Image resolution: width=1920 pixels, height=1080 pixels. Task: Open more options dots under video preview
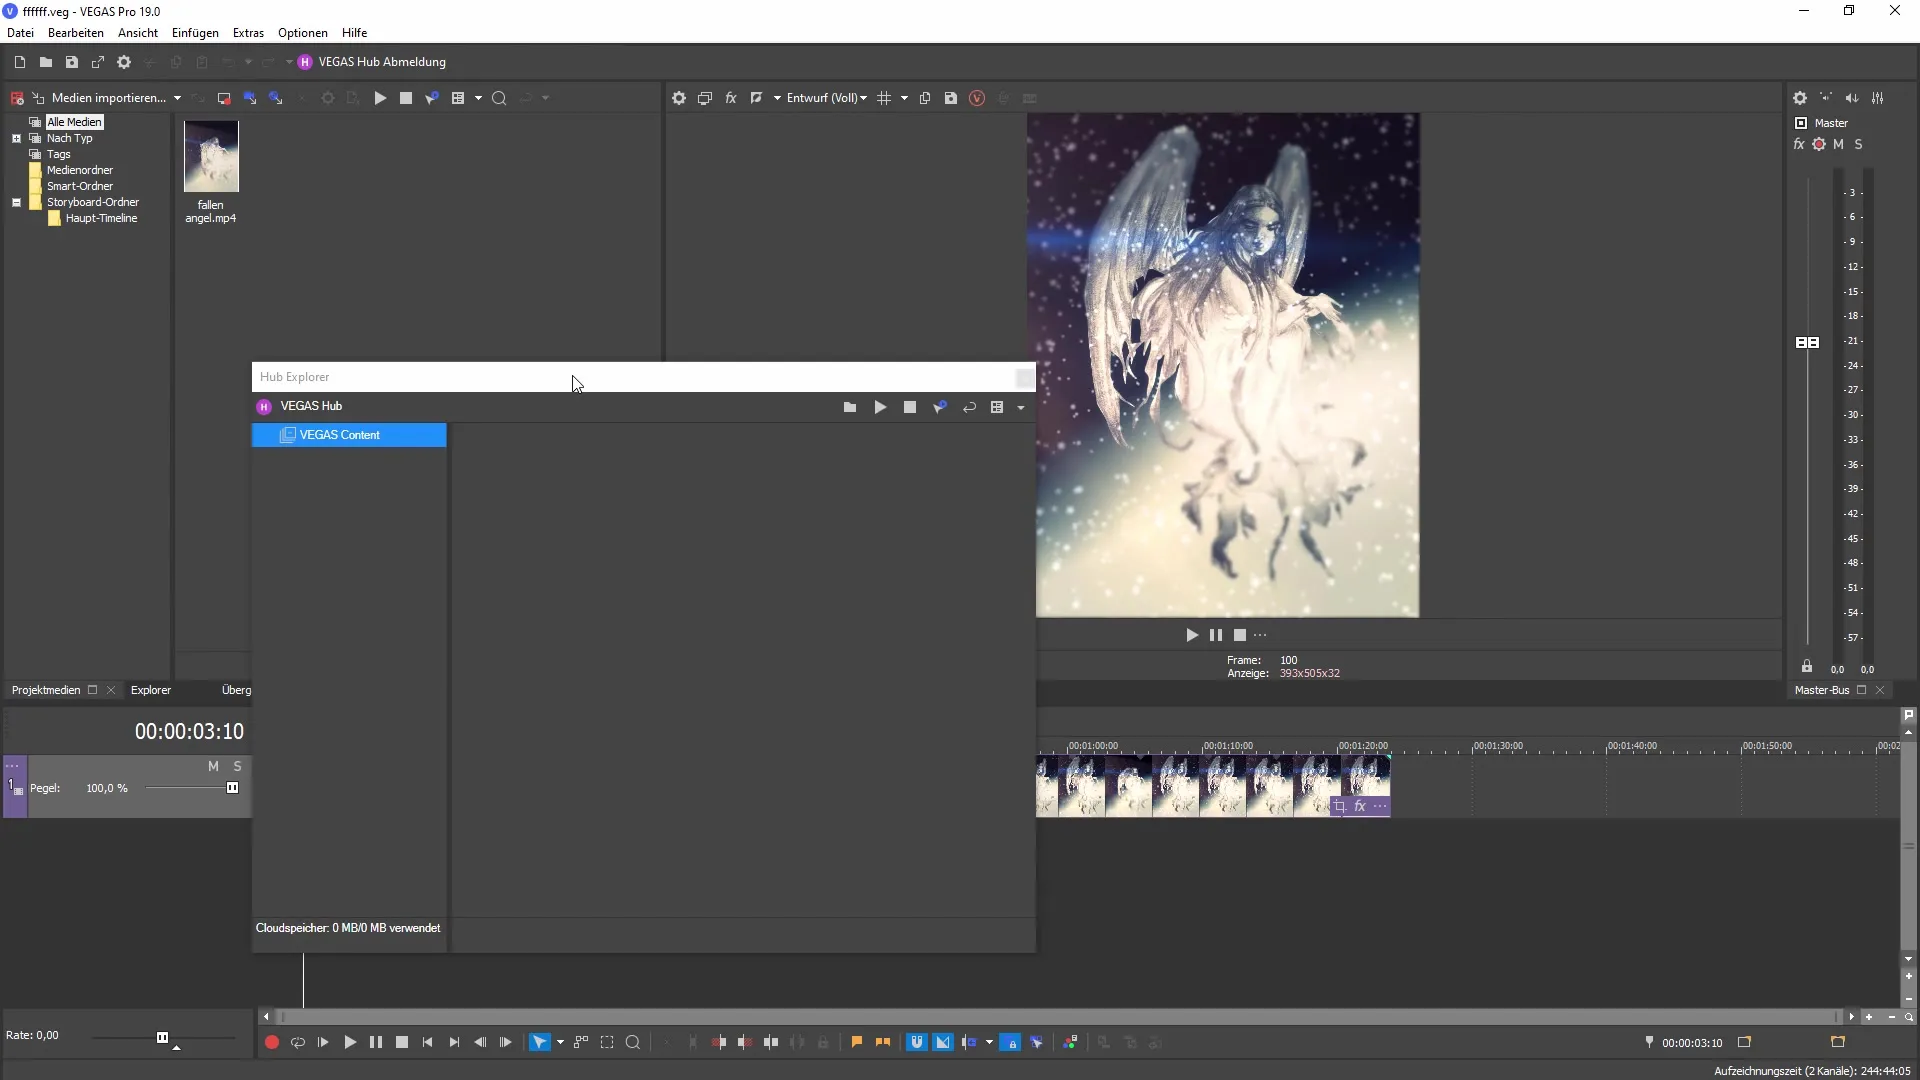(x=1261, y=635)
